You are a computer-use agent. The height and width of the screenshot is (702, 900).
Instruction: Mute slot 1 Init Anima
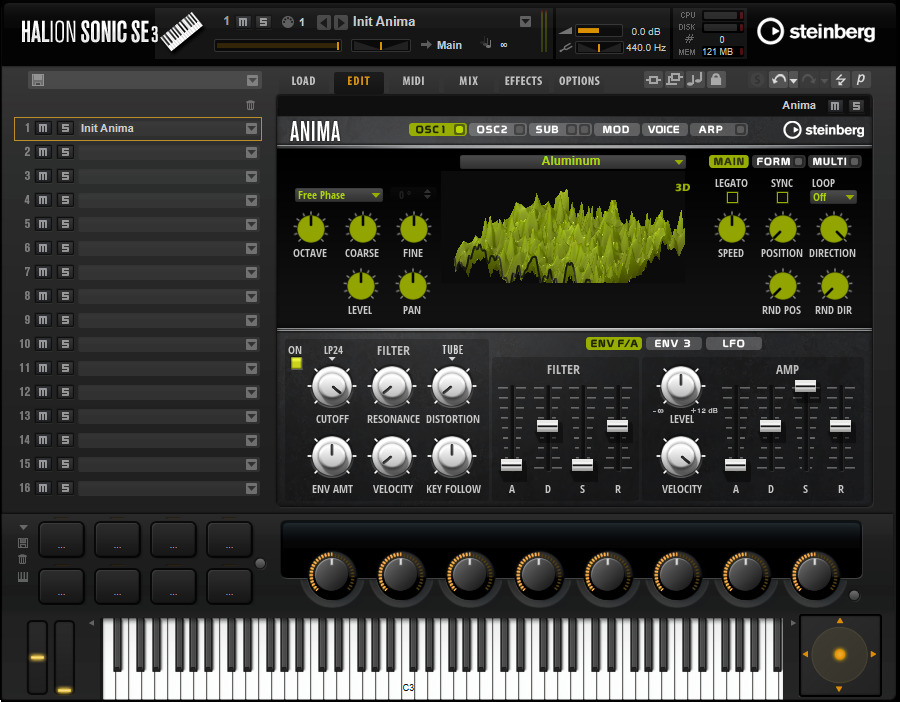coord(43,128)
